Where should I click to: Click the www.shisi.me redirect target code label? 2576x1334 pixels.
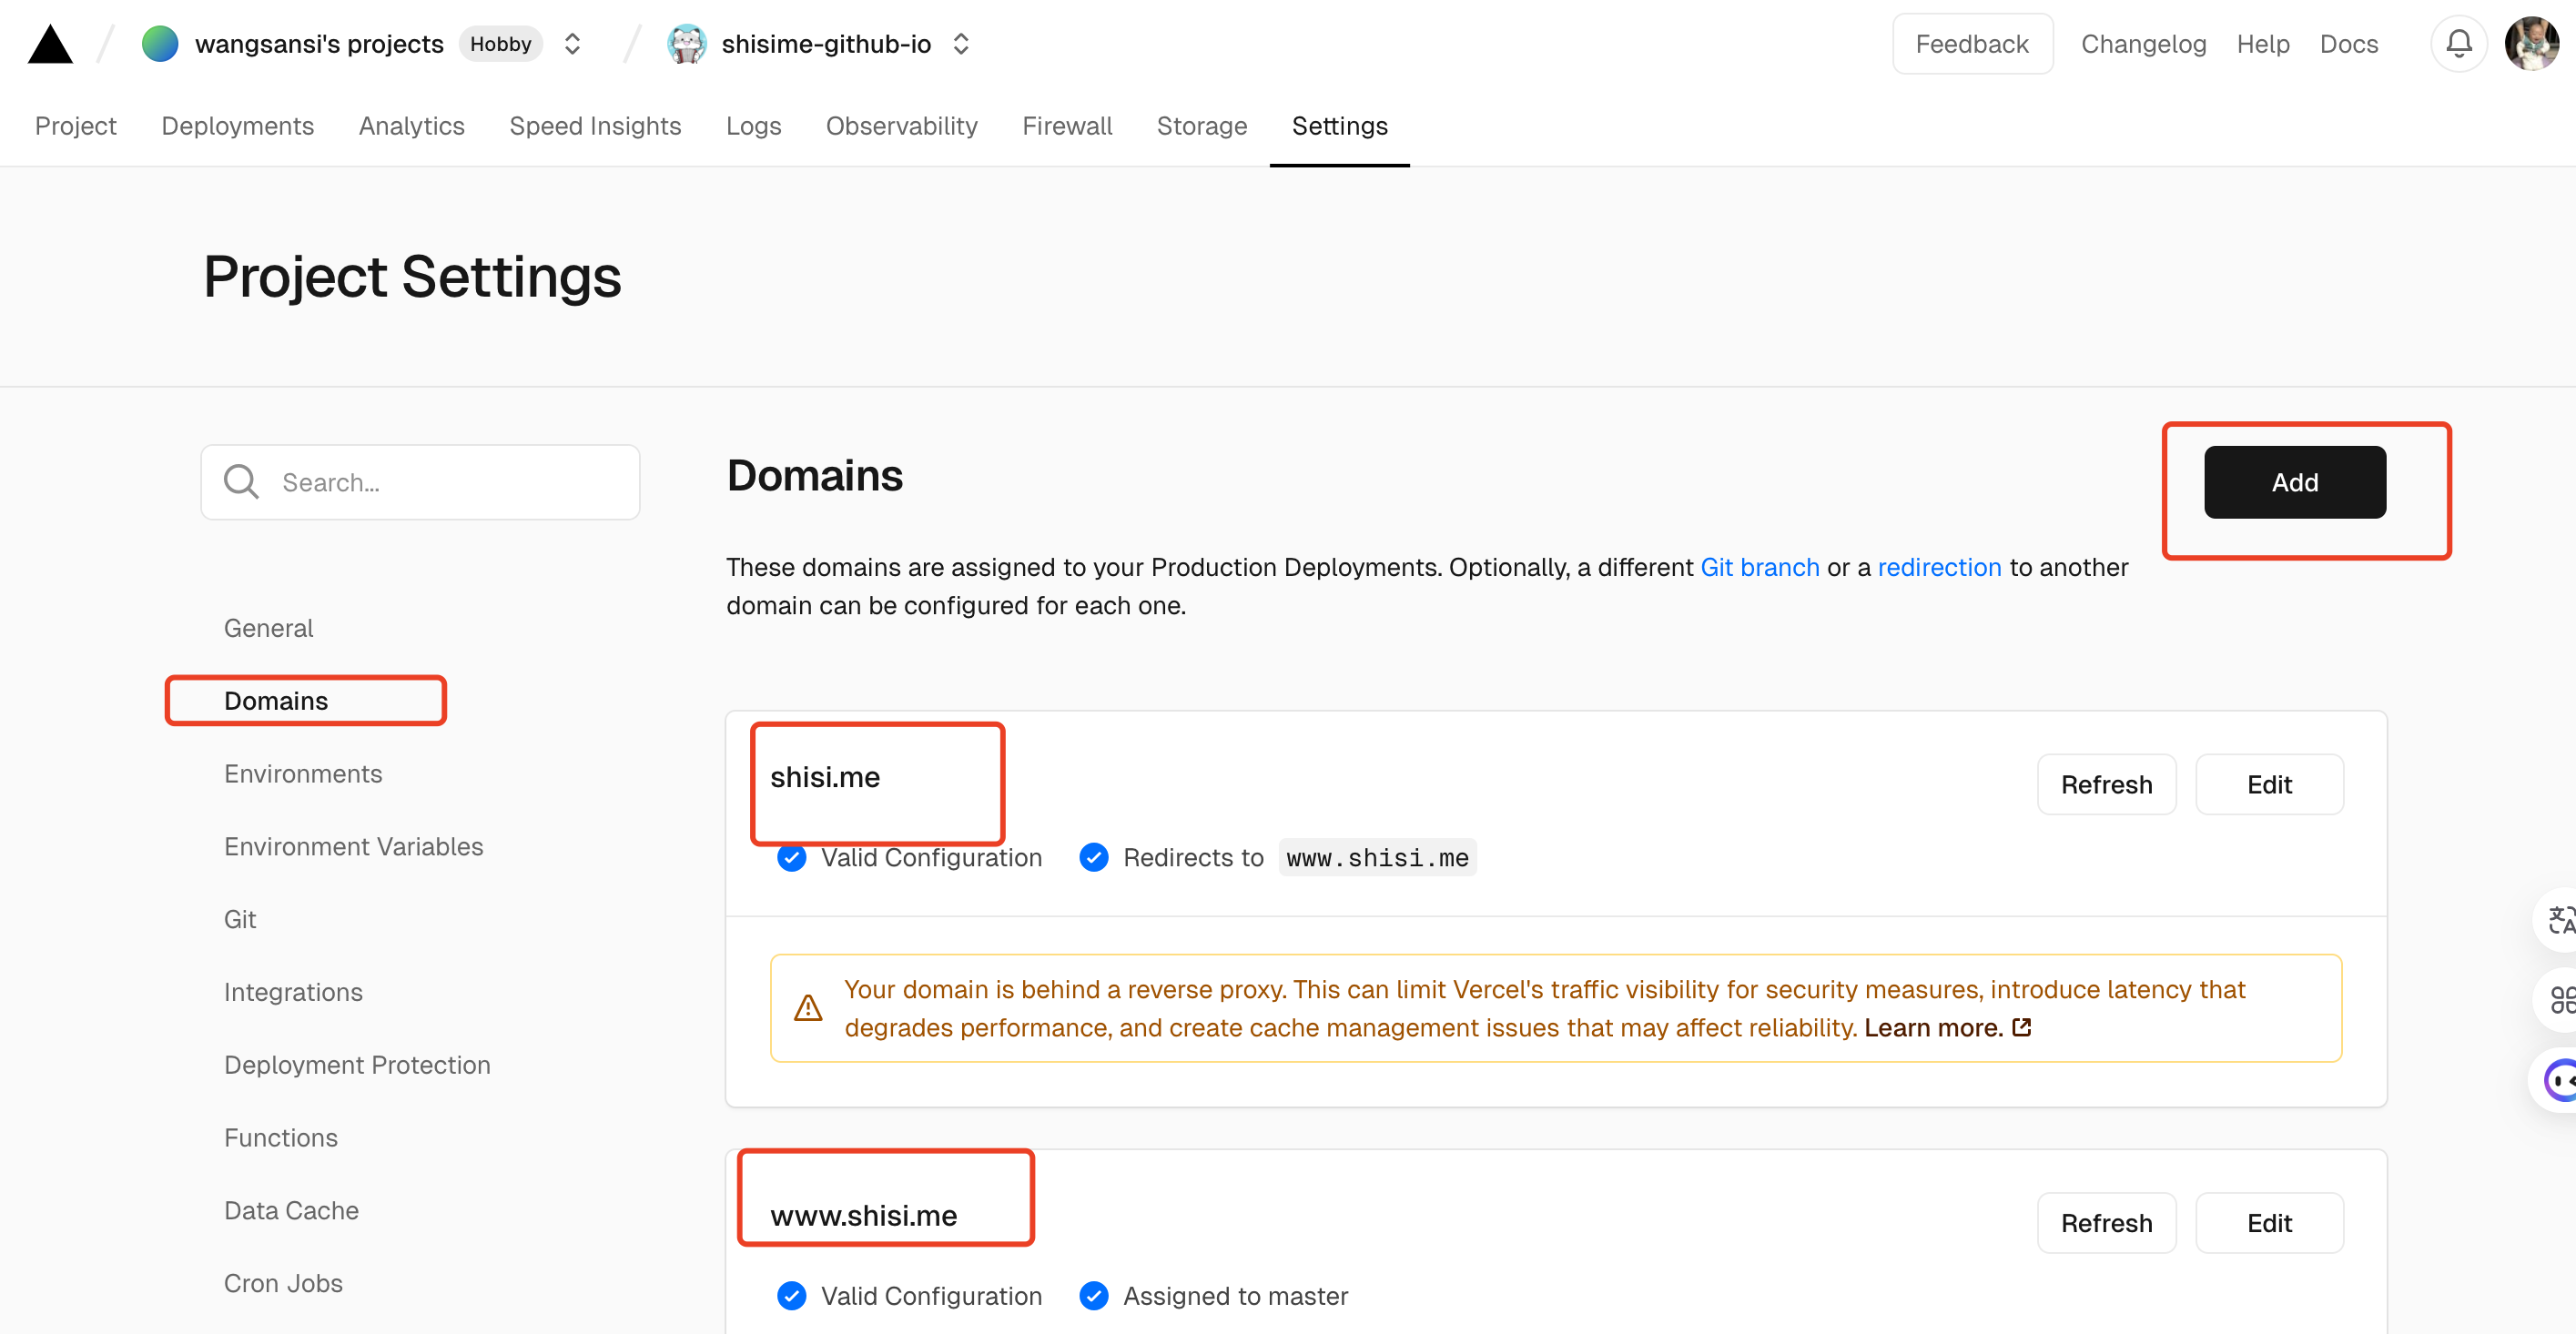tap(1377, 857)
